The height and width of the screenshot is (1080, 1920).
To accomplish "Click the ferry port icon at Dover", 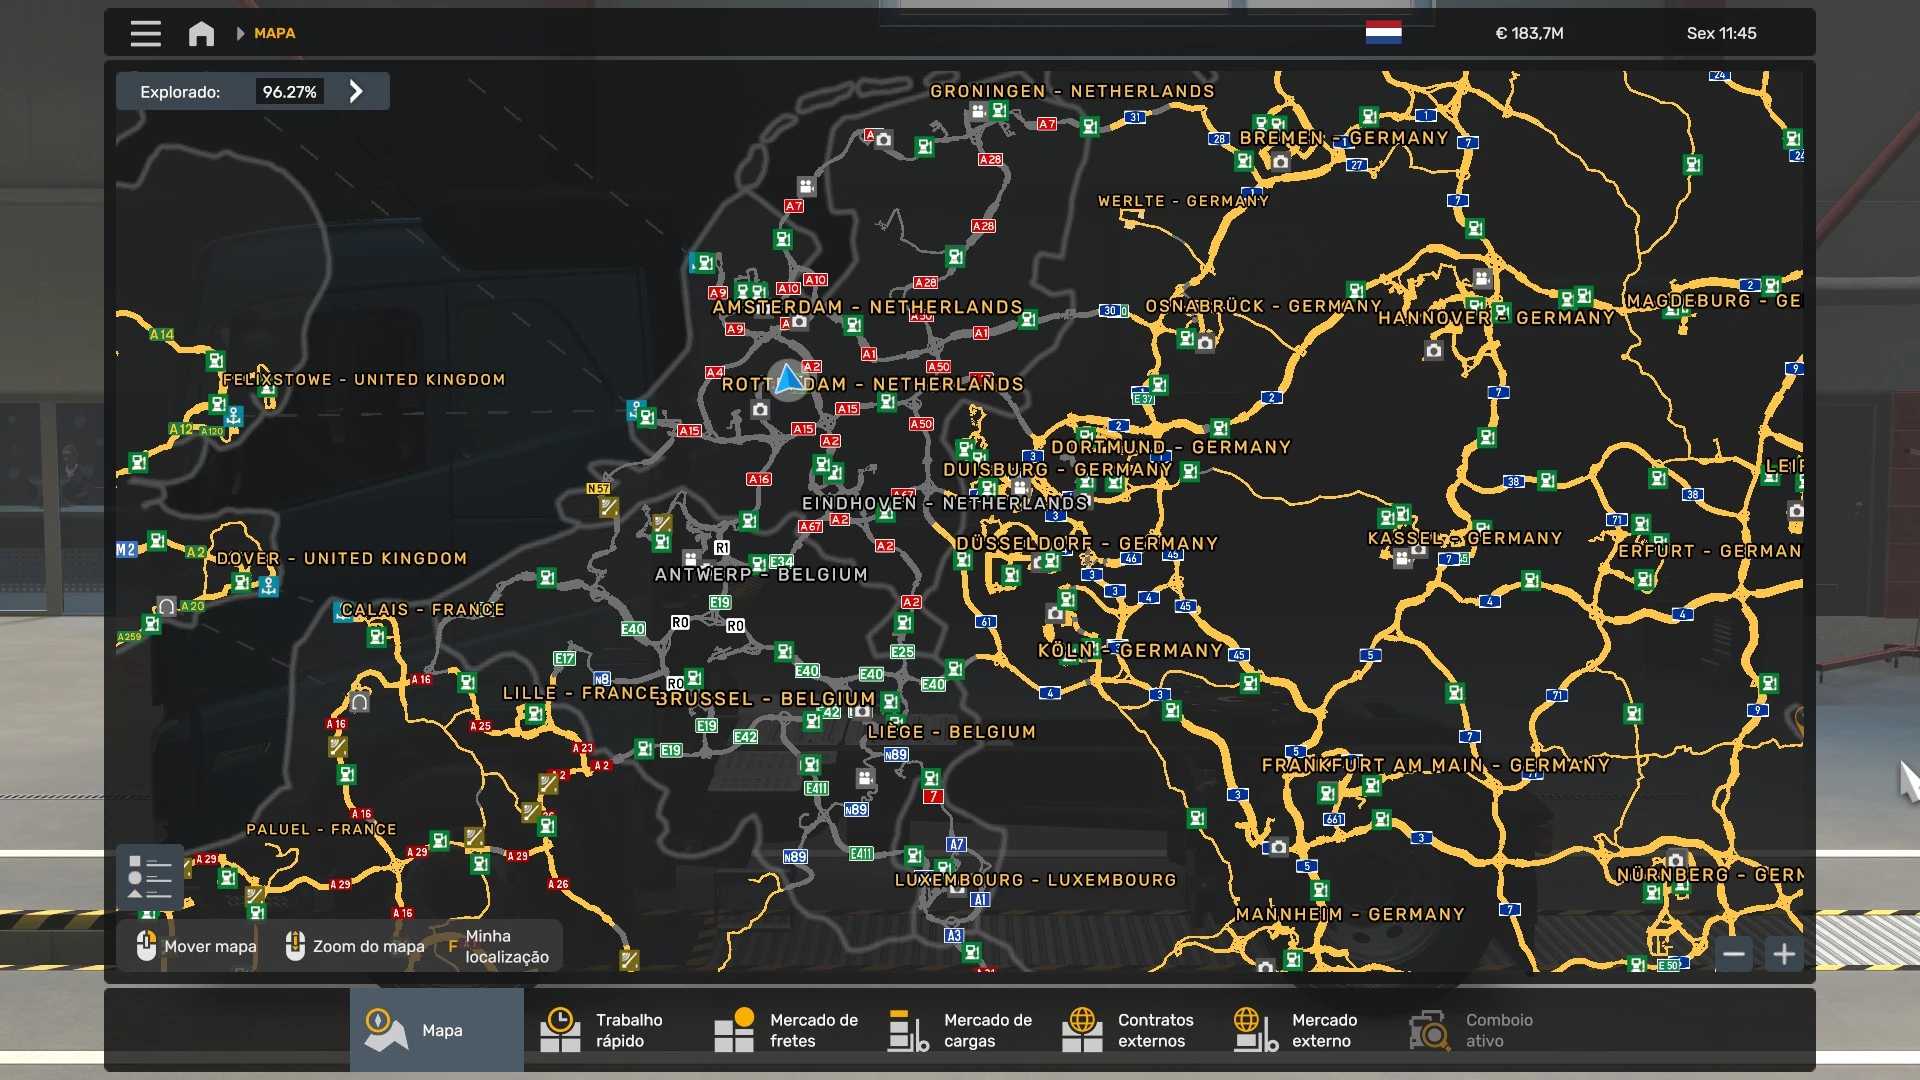I will [269, 587].
